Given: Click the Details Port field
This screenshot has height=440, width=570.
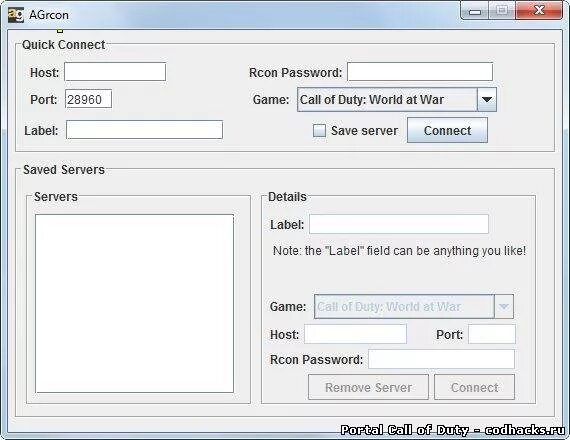Looking at the screenshot, I should point(491,334).
